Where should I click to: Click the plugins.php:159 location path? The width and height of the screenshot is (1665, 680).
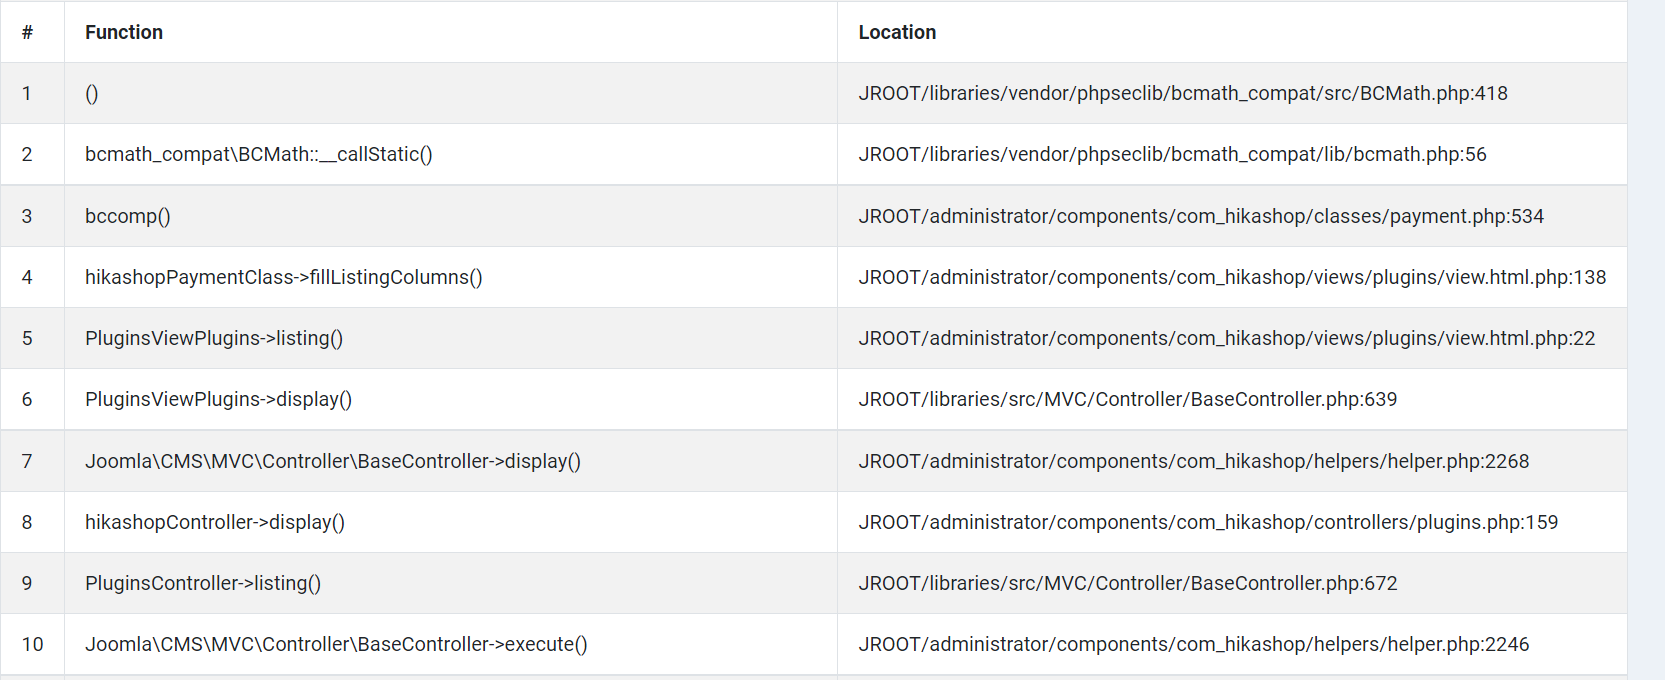(1208, 522)
